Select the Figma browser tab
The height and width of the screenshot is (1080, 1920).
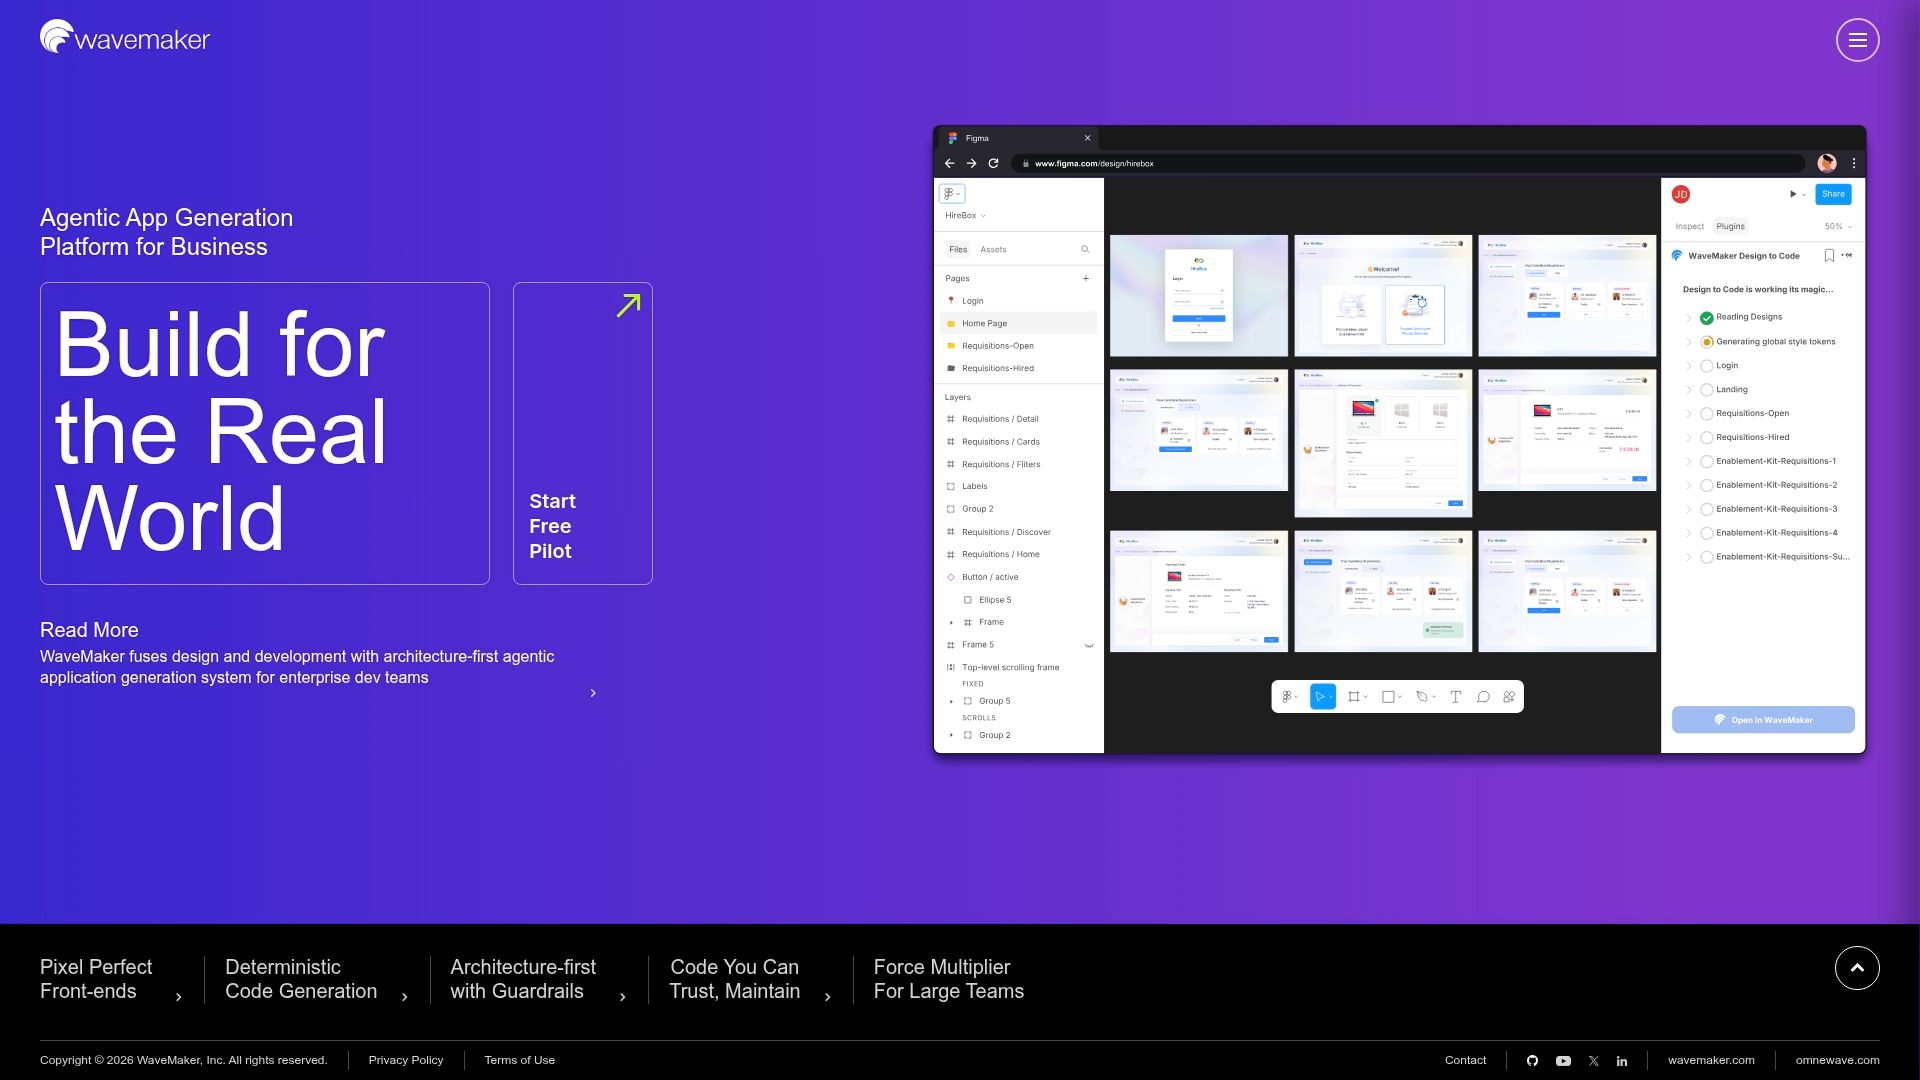1017,138
